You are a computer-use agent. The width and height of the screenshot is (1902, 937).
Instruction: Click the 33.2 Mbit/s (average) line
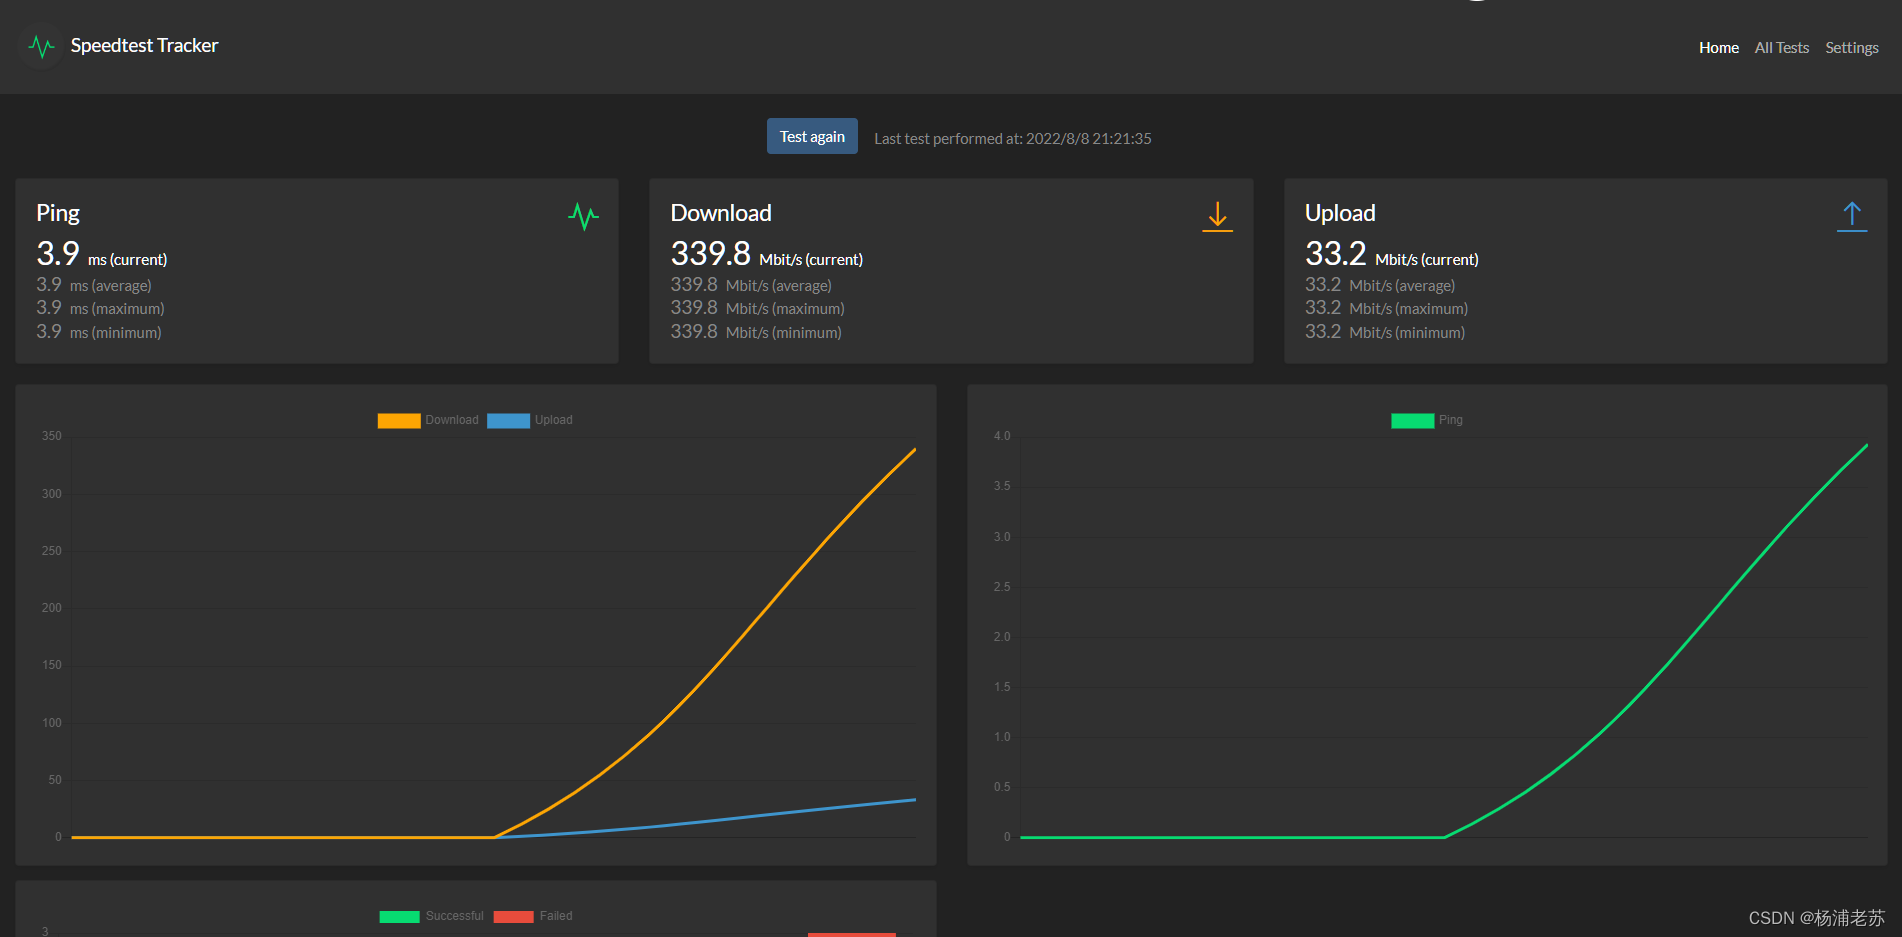(1380, 285)
